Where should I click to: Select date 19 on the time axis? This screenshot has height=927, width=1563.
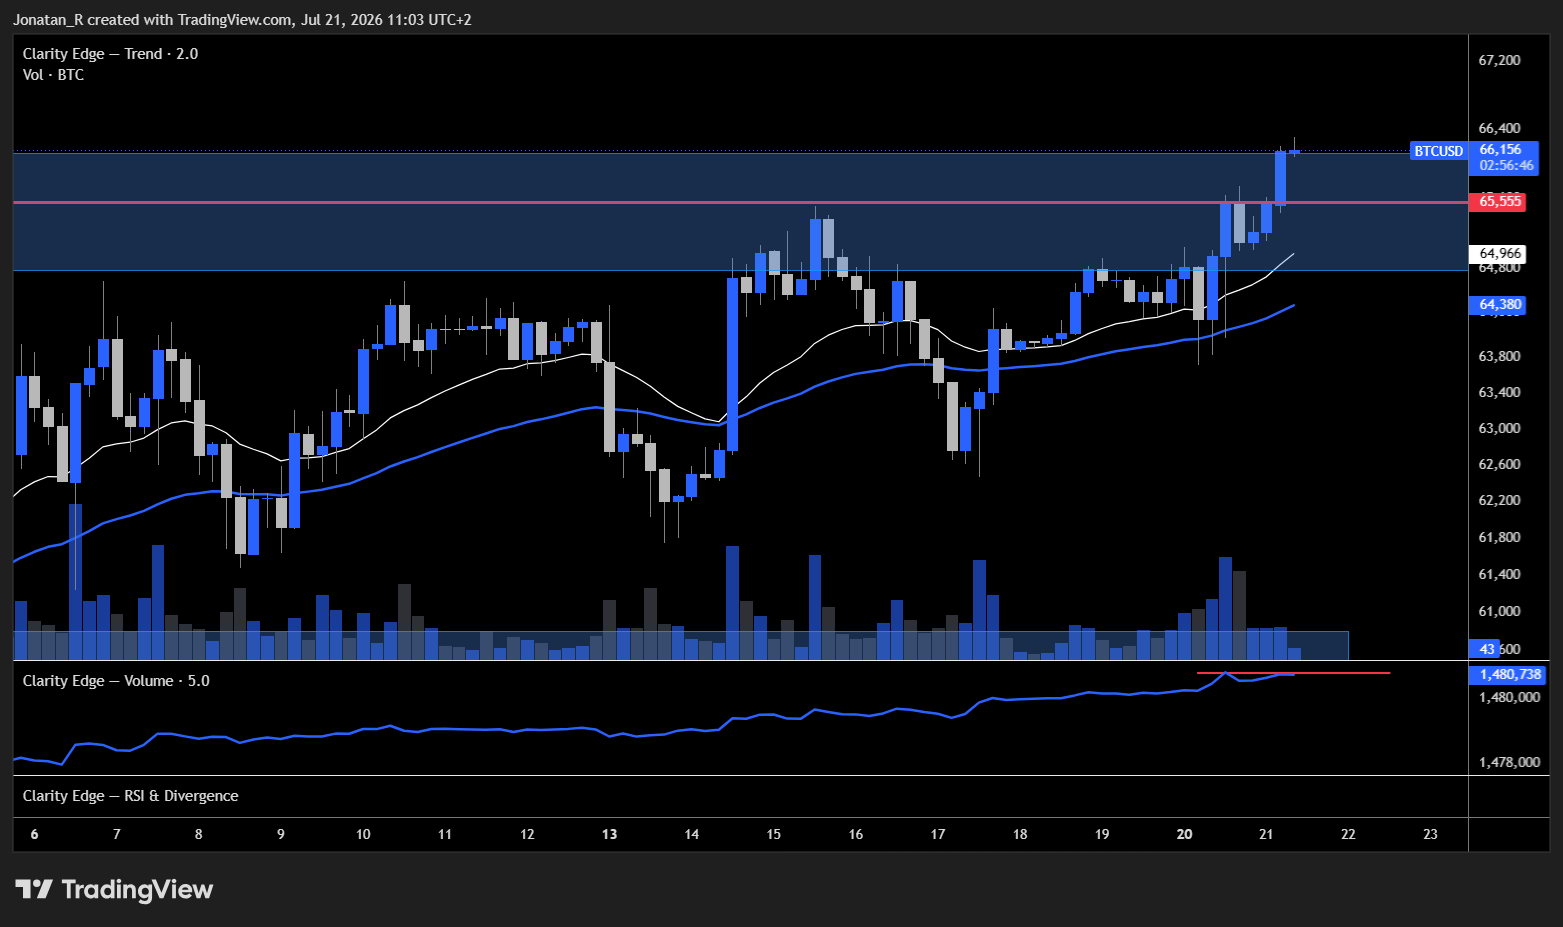pyautogui.click(x=1102, y=834)
